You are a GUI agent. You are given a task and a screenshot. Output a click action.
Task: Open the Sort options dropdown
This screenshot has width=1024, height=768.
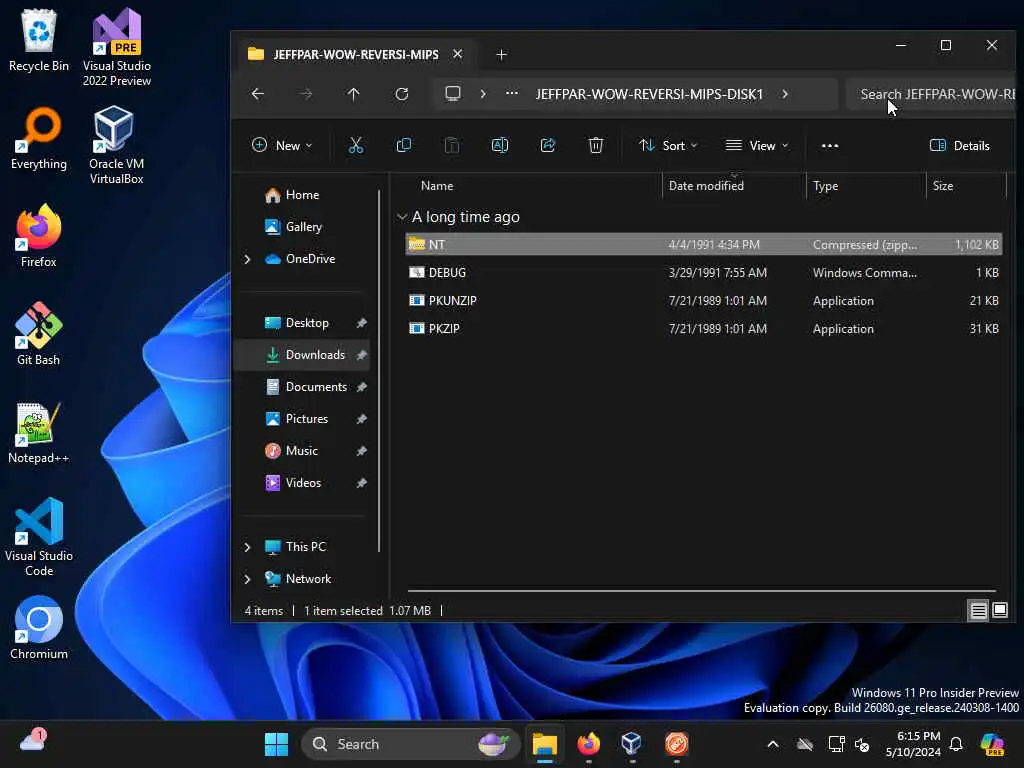[x=668, y=146]
